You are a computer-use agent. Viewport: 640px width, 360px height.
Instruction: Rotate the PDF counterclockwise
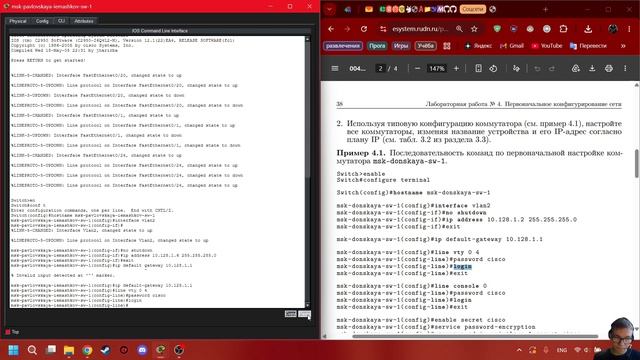click(493, 69)
